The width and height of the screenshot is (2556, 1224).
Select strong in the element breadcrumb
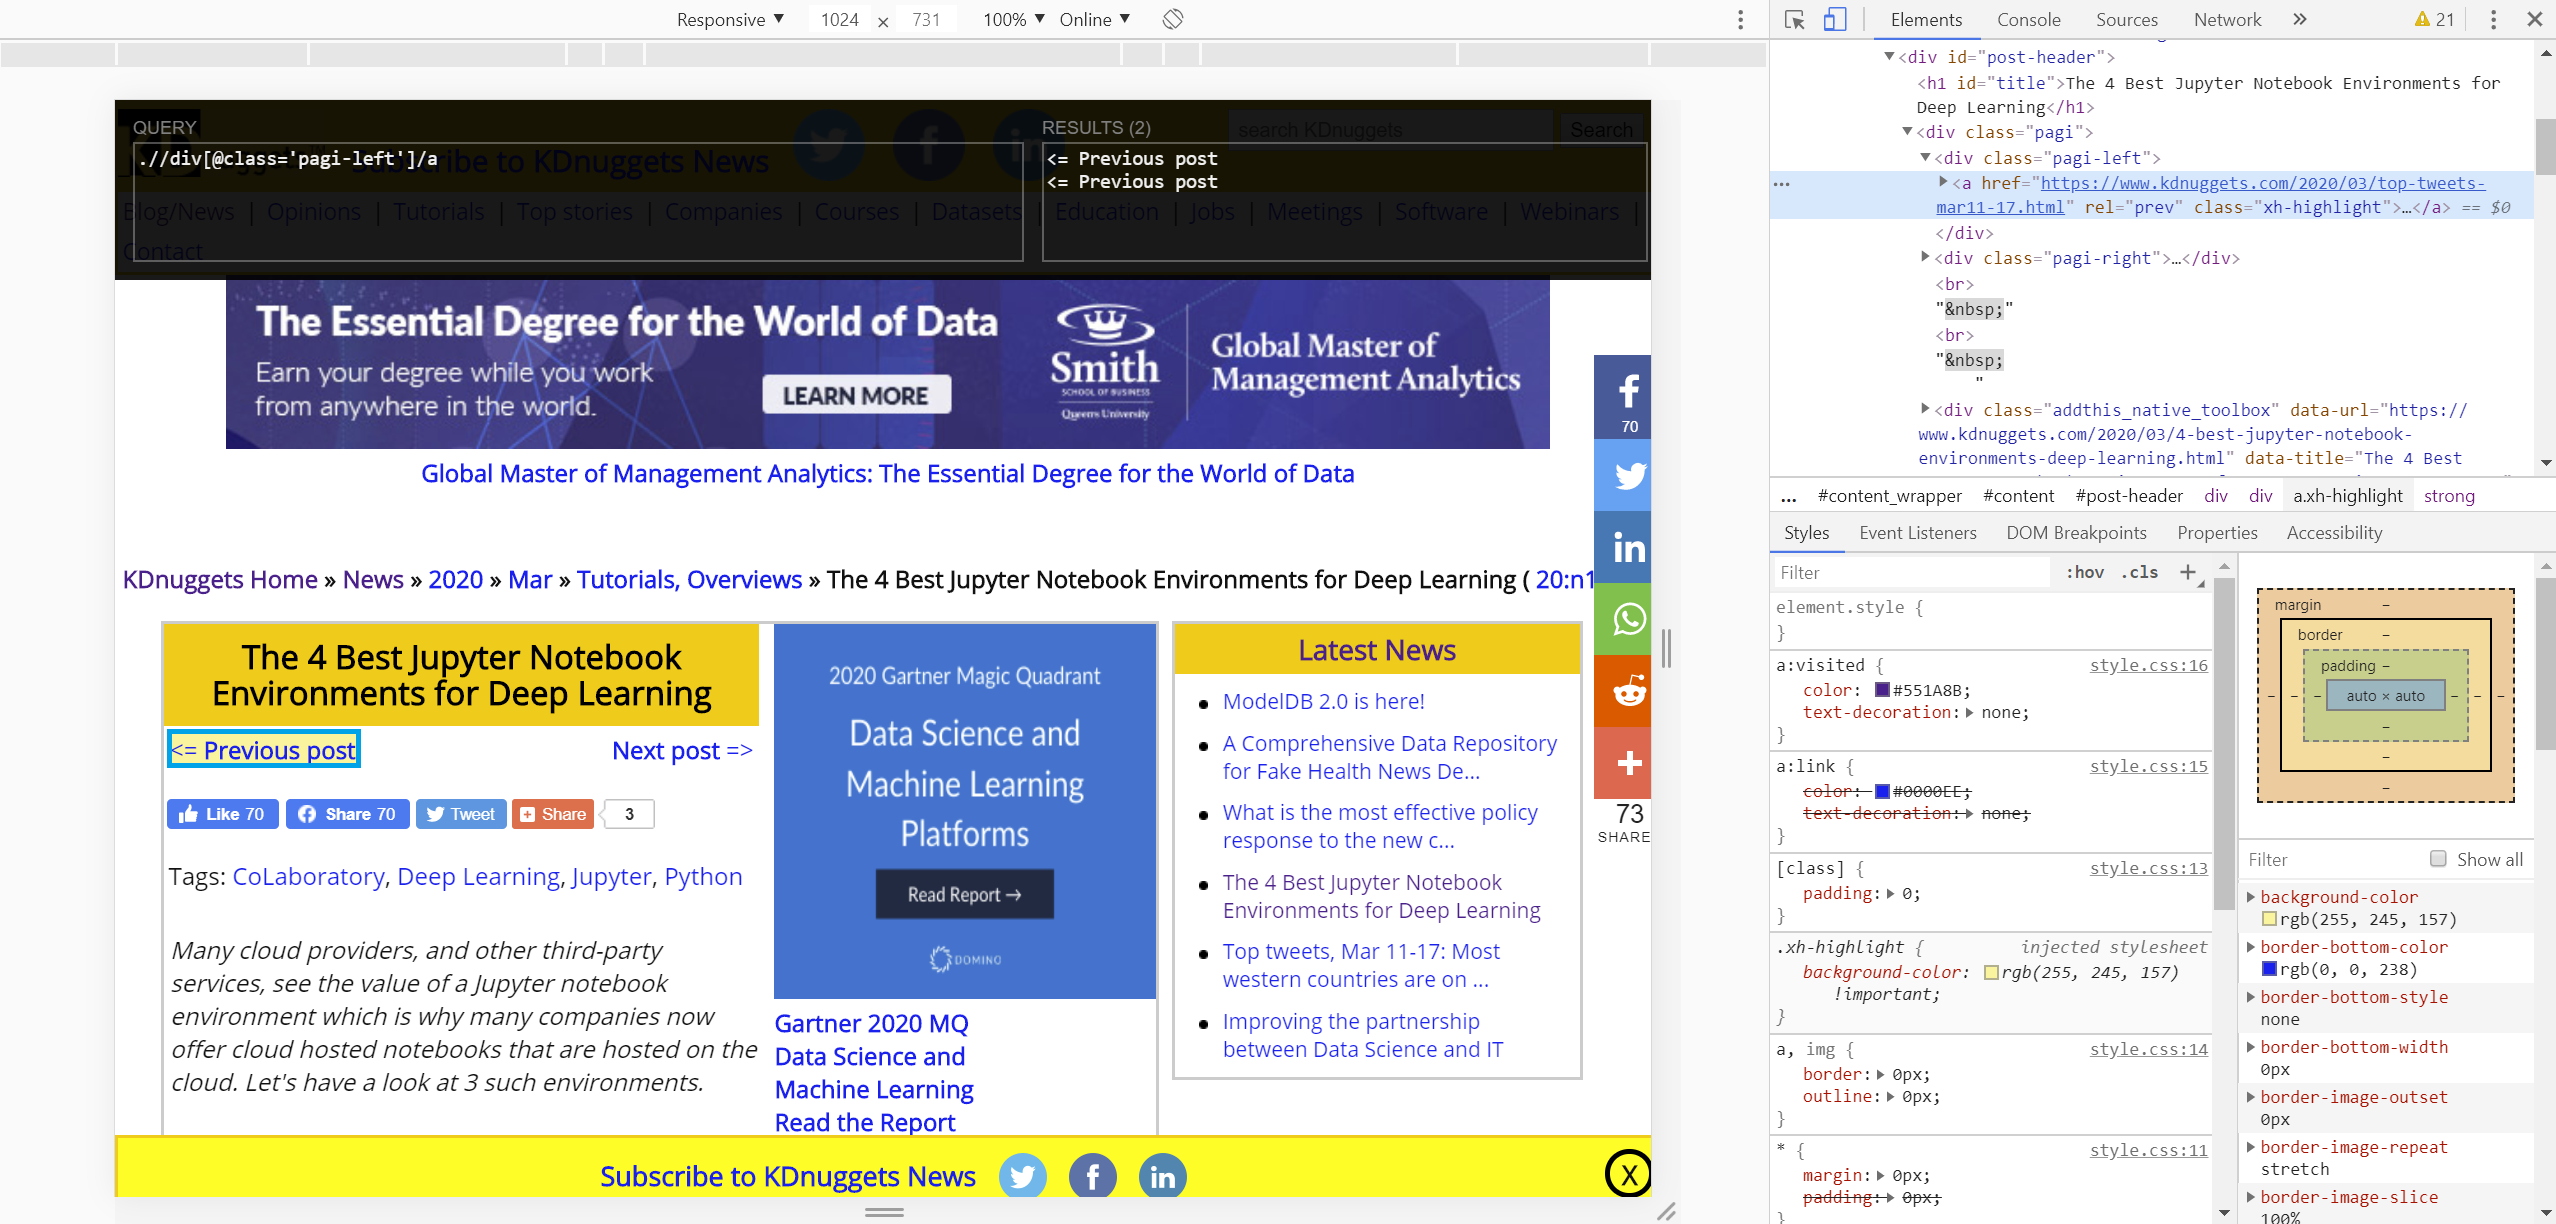click(x=2449, y=495)
